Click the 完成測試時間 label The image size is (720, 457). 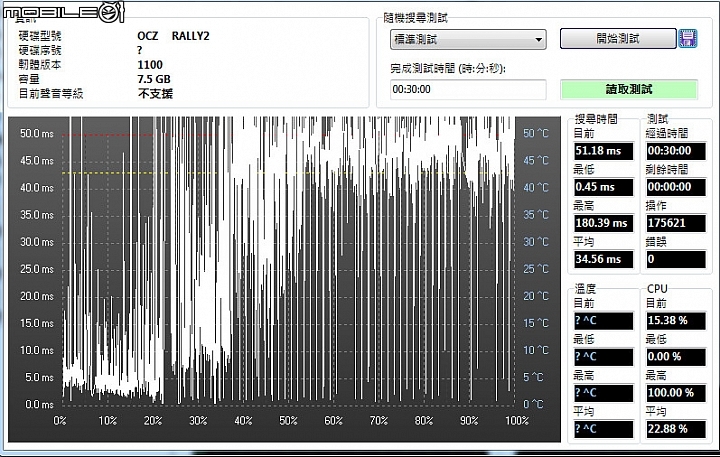tap(448, 68)
